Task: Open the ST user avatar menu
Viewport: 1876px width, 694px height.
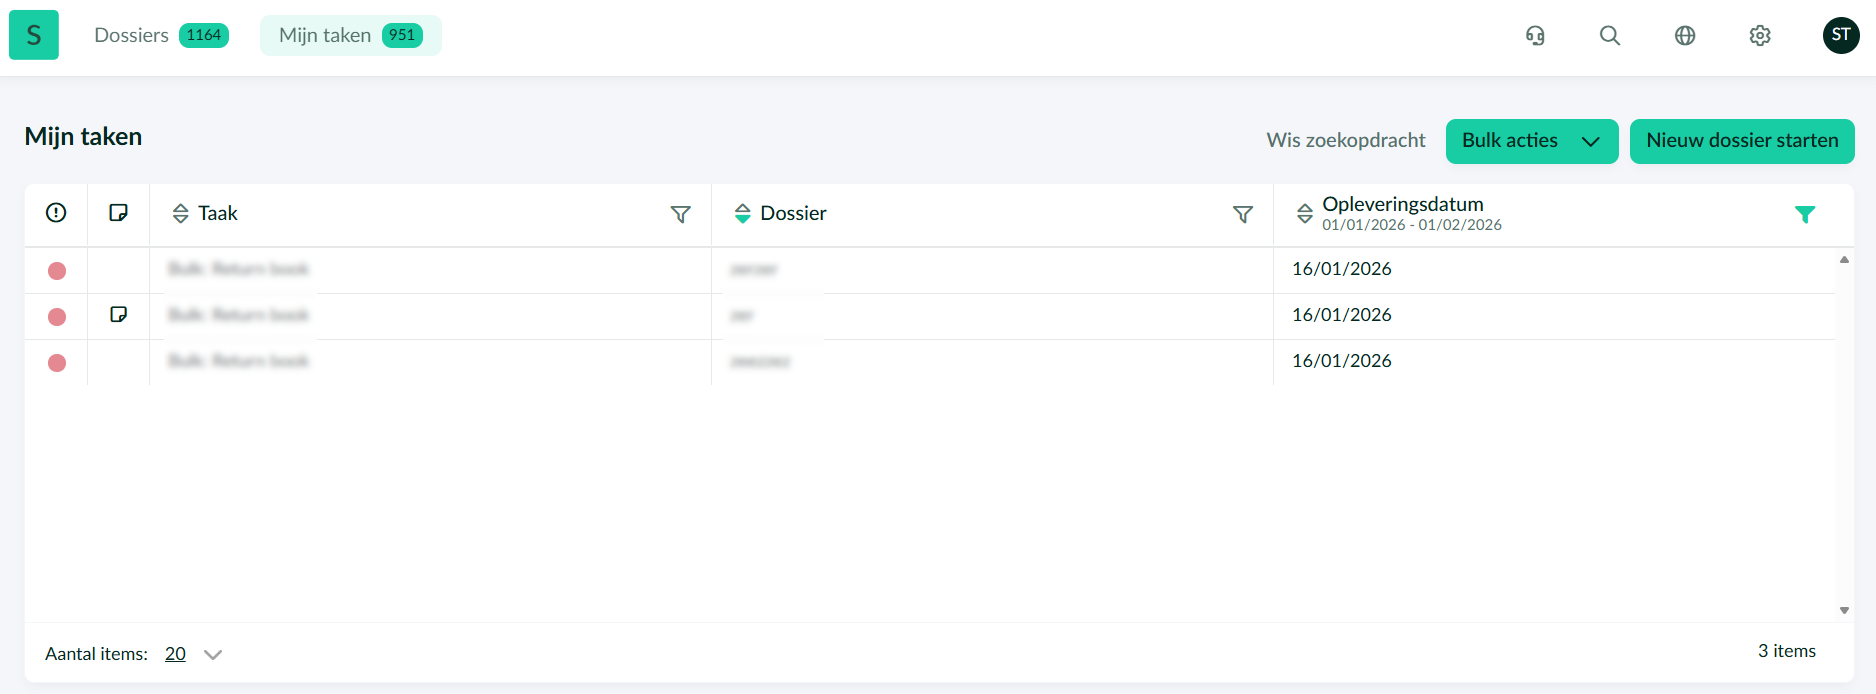Action: click(x=1841, y=35)
